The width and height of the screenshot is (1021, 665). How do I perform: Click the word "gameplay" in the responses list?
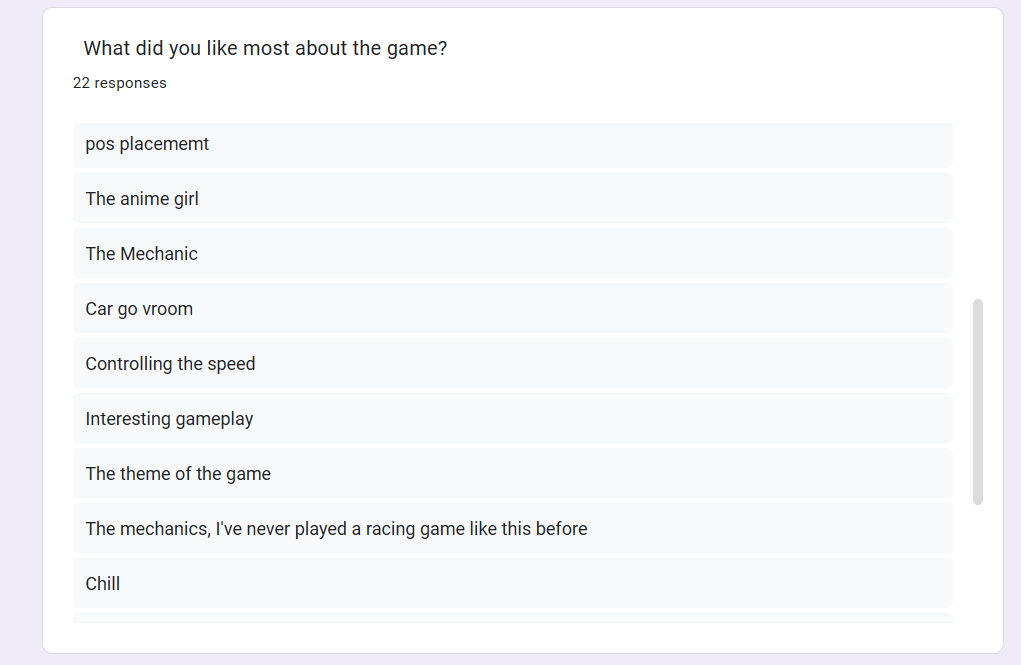(x=211, y=419)
